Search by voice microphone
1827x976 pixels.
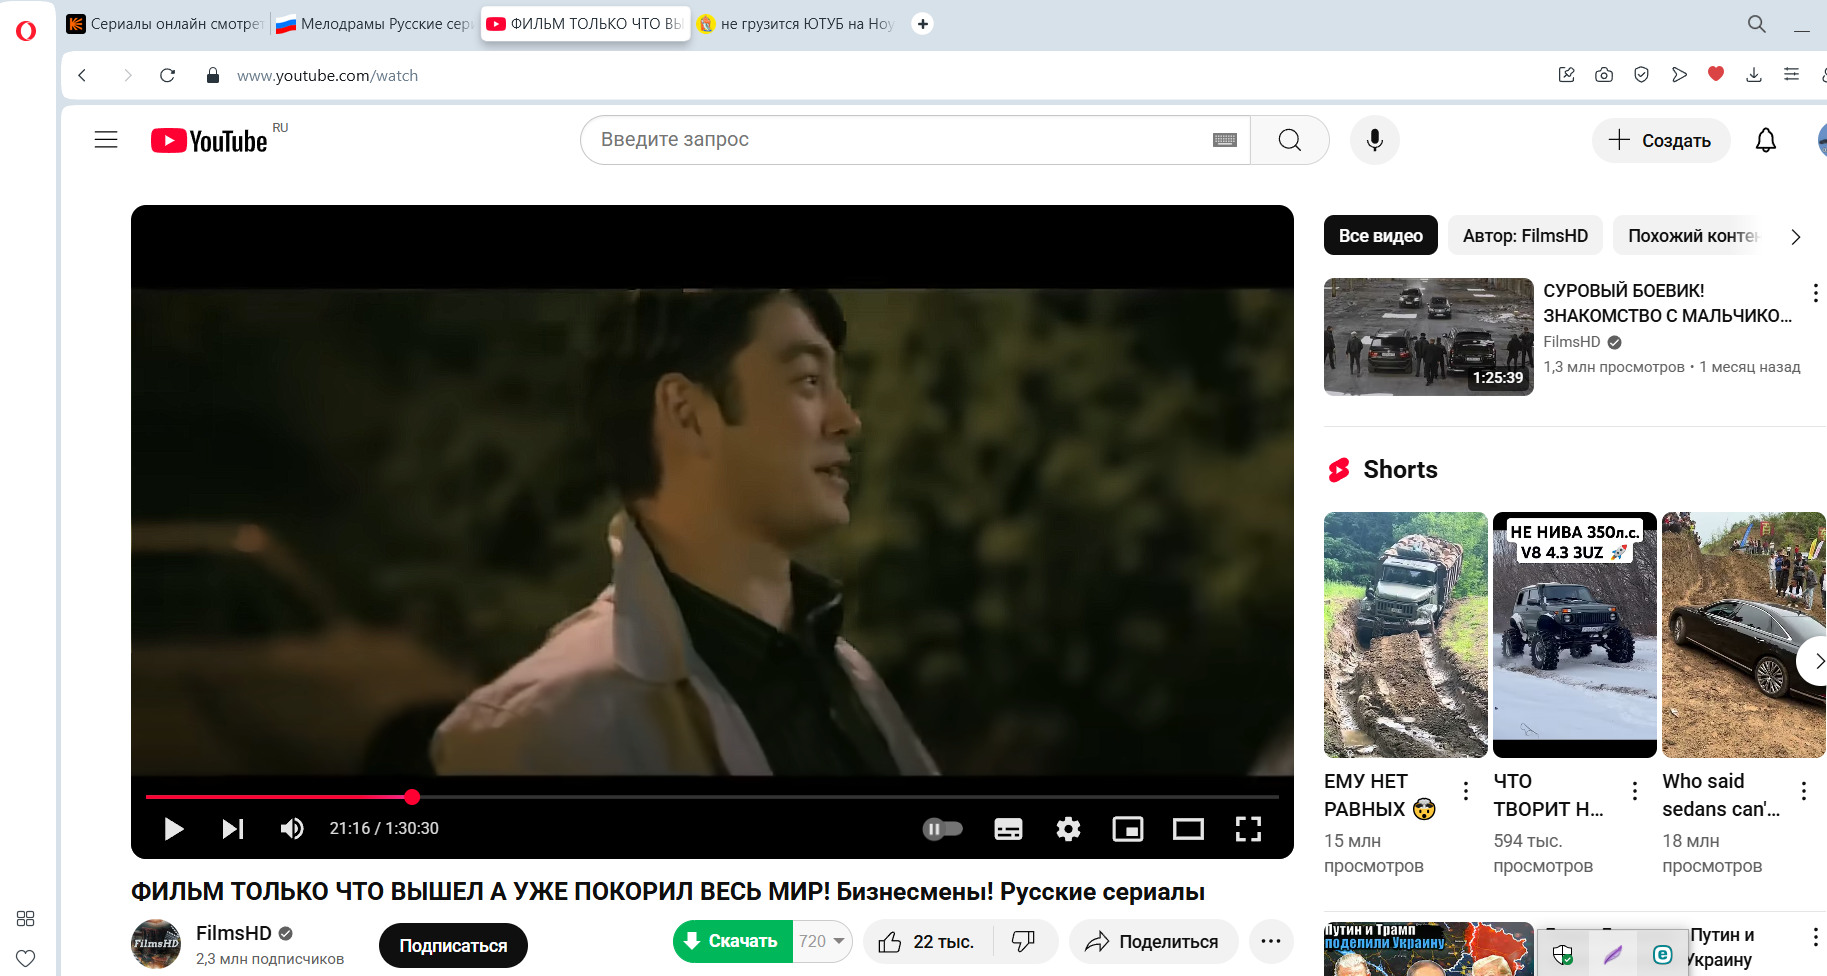pyautogui.click(x=1374, y=140)
